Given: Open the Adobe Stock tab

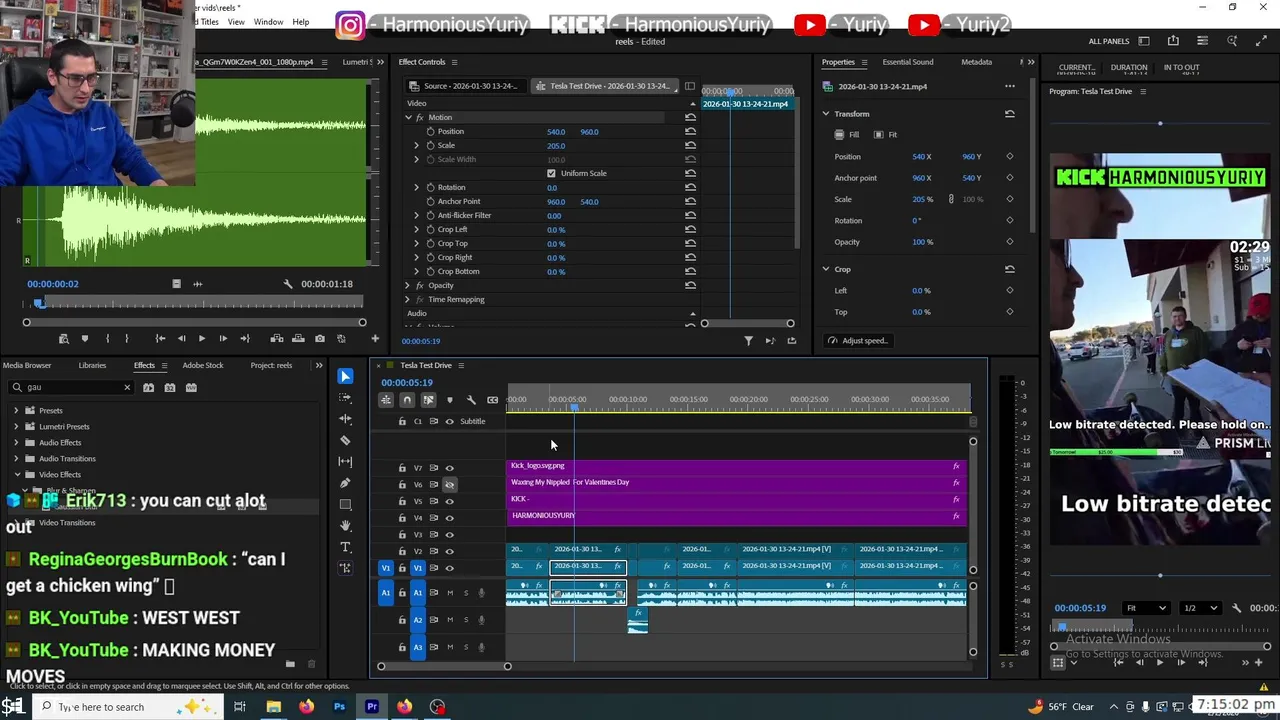Looking at the screenshot, I should click(x=203, y=366).
